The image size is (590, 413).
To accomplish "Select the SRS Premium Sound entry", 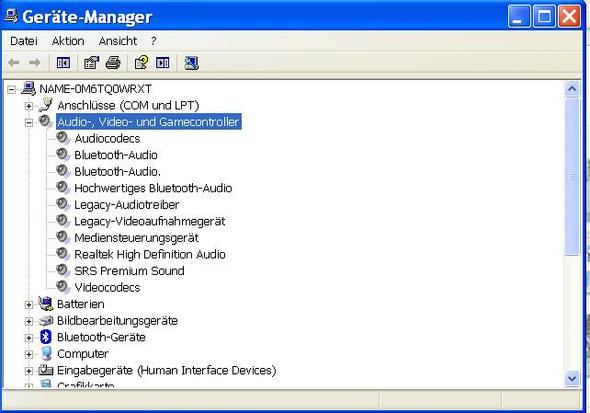I will (129, 271).
